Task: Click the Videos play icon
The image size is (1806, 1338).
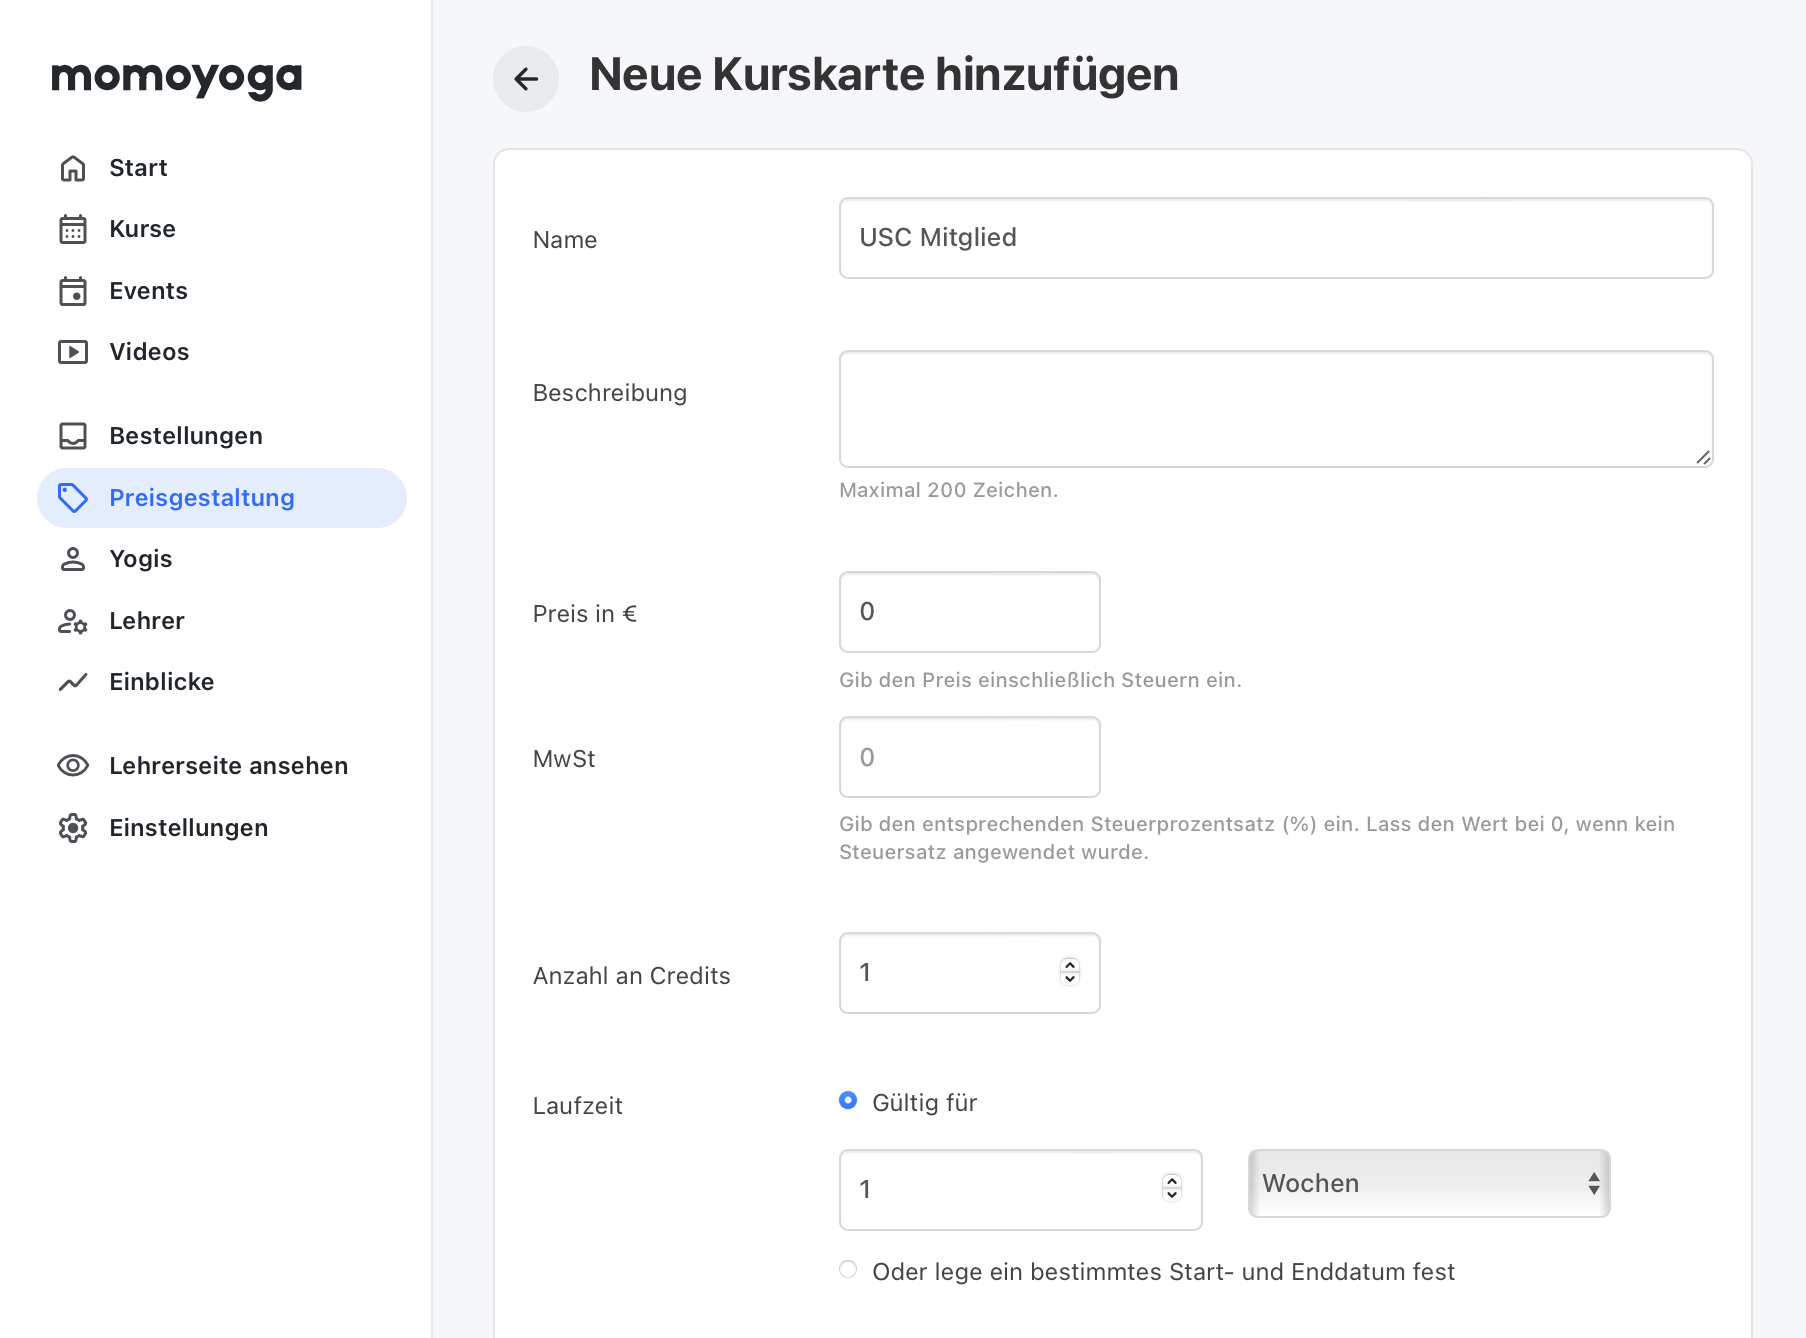Action: tap(73, 352)
